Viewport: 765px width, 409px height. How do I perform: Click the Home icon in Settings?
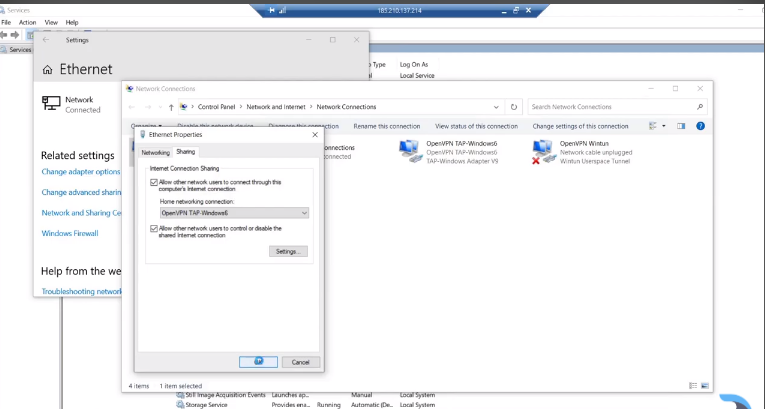pos(48,70)
